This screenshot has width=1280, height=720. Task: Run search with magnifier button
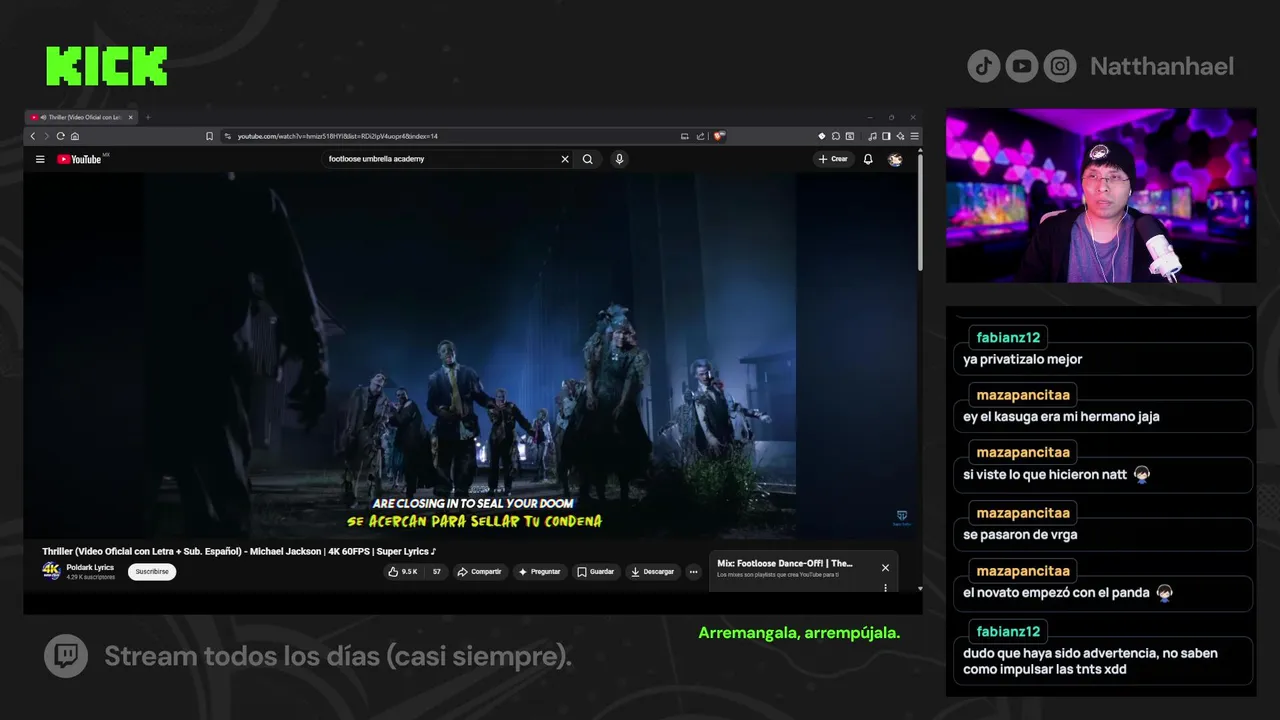coord(588,159)
